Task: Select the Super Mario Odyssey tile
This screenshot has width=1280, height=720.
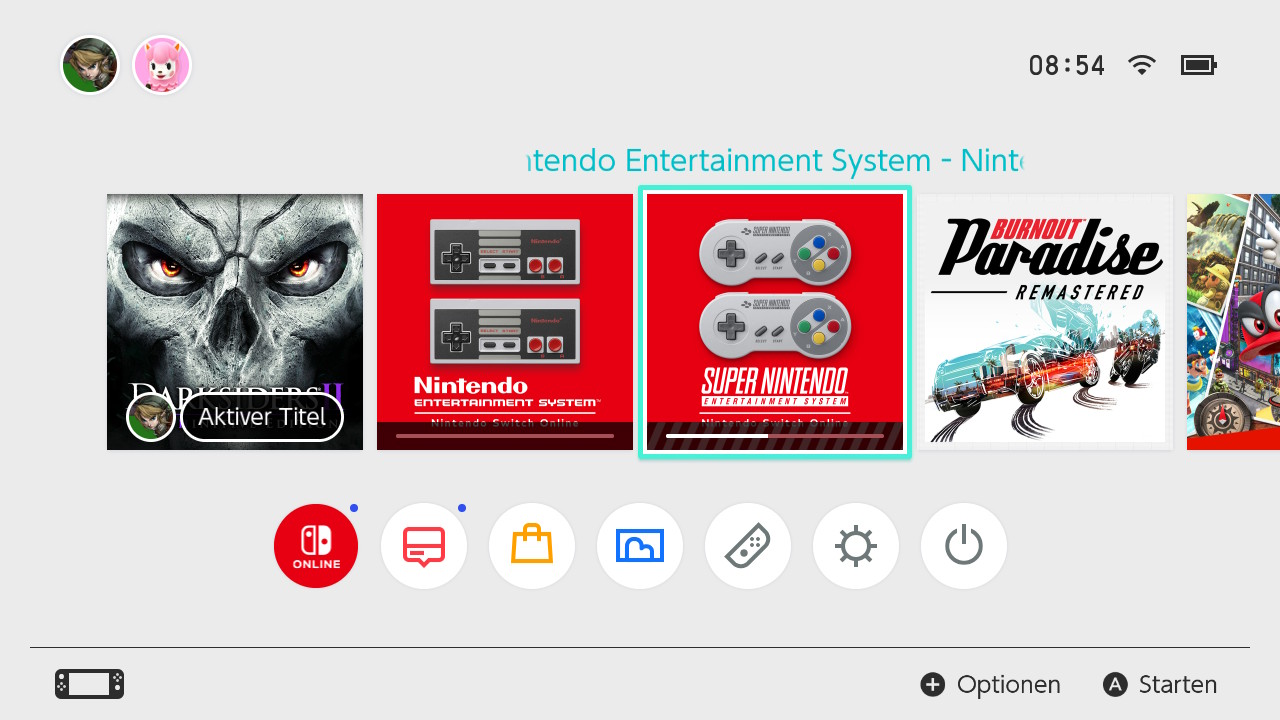Action: tap(1233, 322)
